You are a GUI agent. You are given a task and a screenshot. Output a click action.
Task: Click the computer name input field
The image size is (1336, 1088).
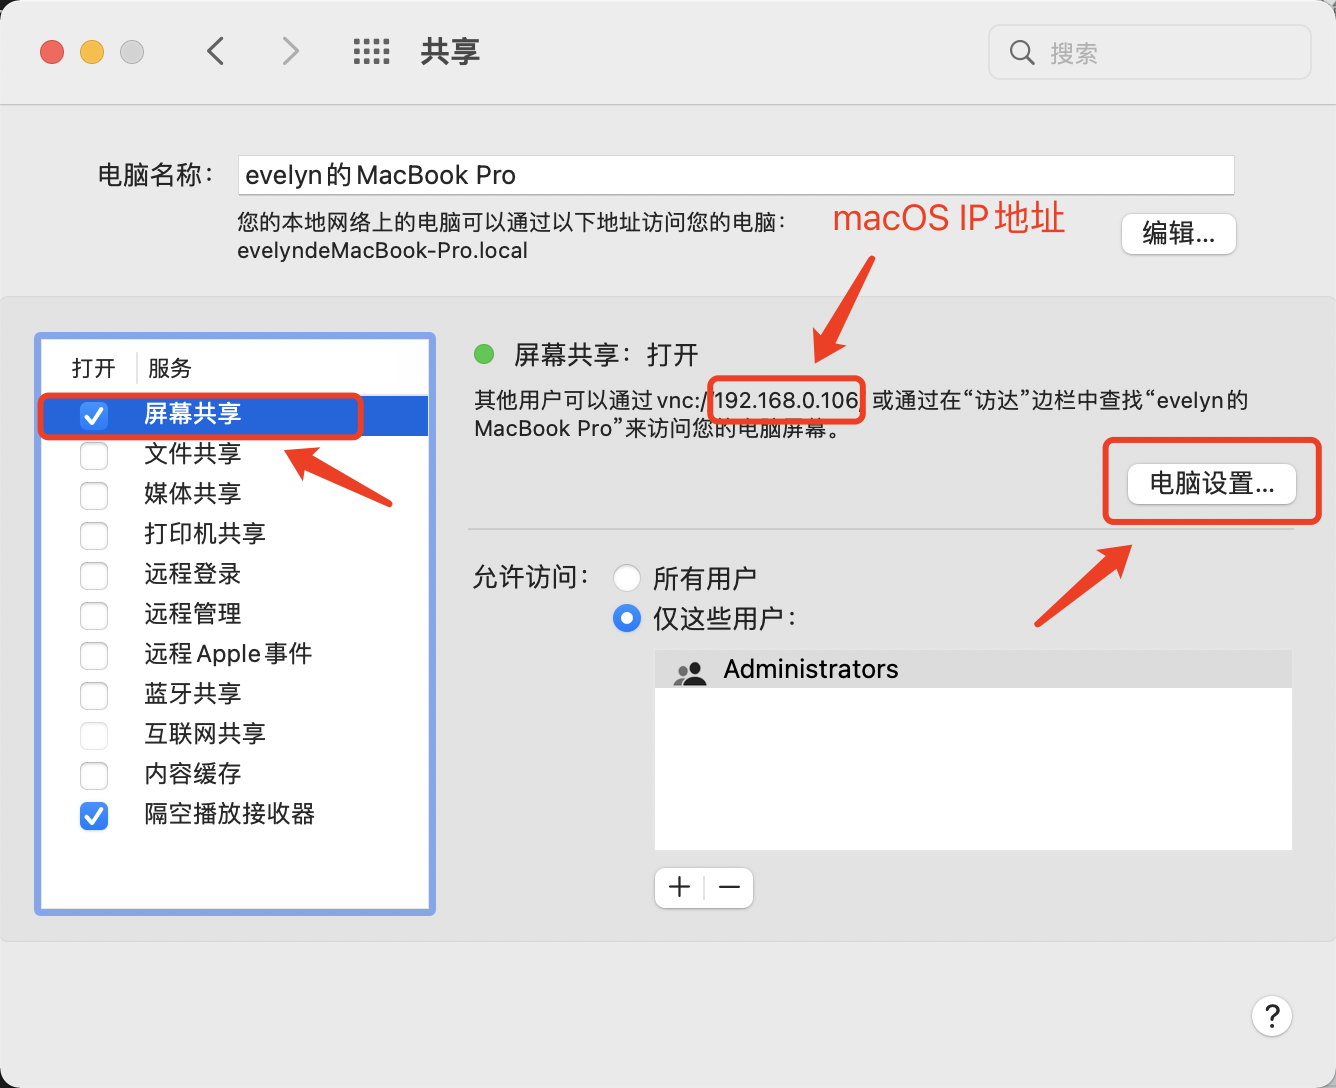pos(735,175)
